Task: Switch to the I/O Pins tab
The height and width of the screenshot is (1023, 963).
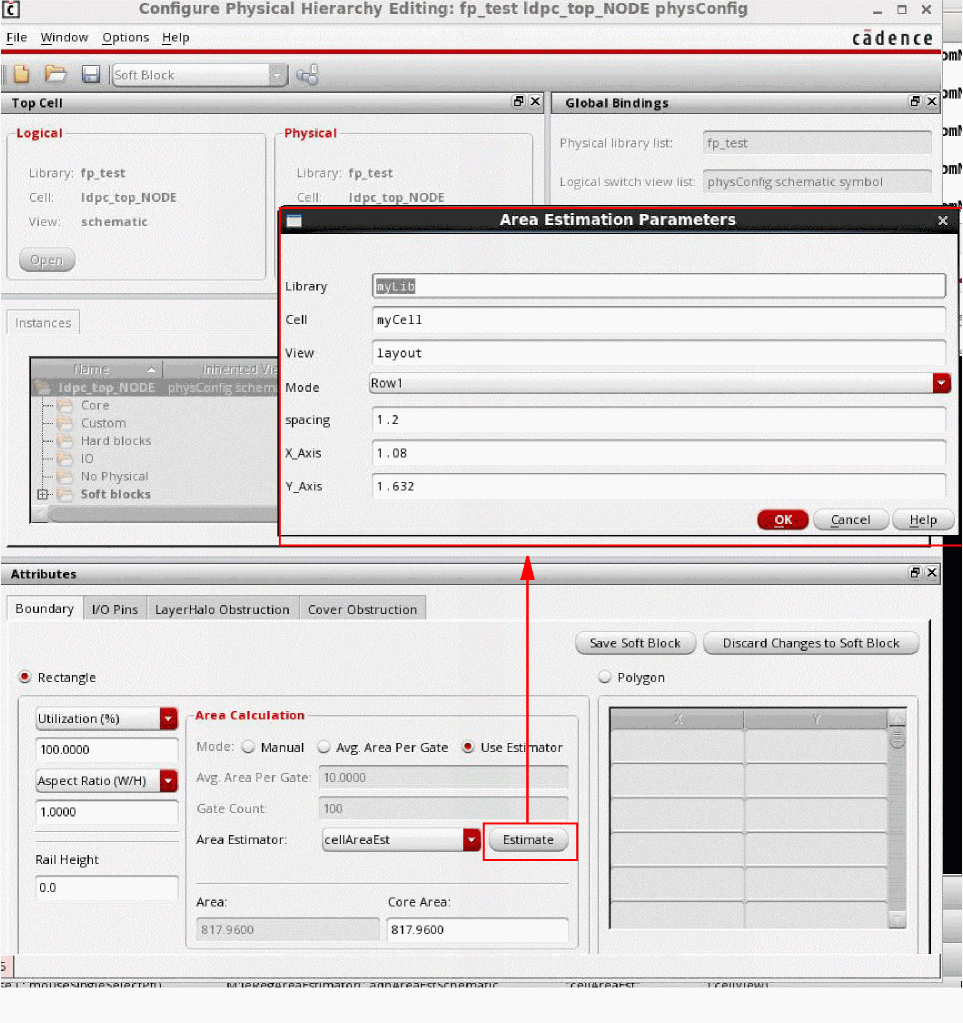Action: click(x=115, y=609)
